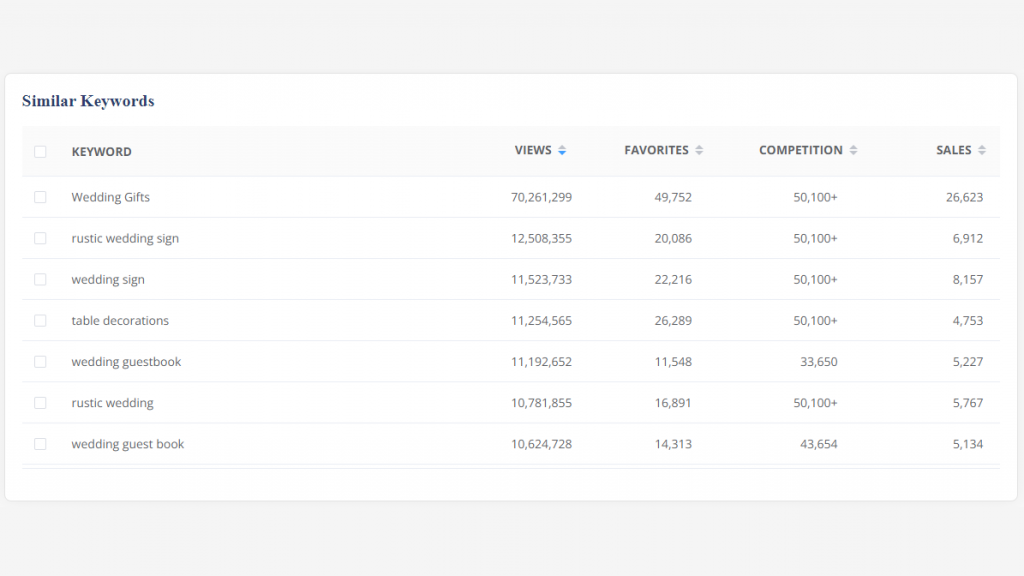Click the Sales column sort arrows icon
Screen dimensions: 1024x576
(982, 151)
